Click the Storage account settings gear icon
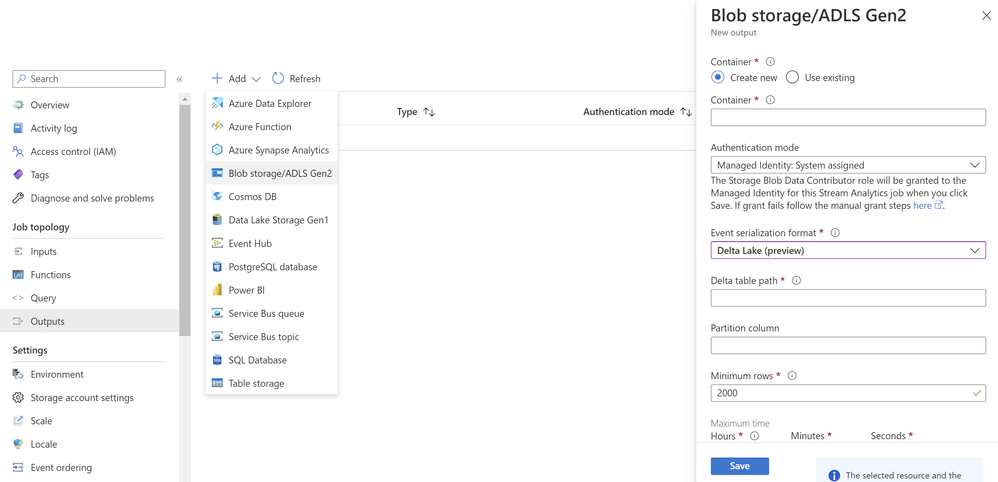998x482 pixels. [18, 398]
